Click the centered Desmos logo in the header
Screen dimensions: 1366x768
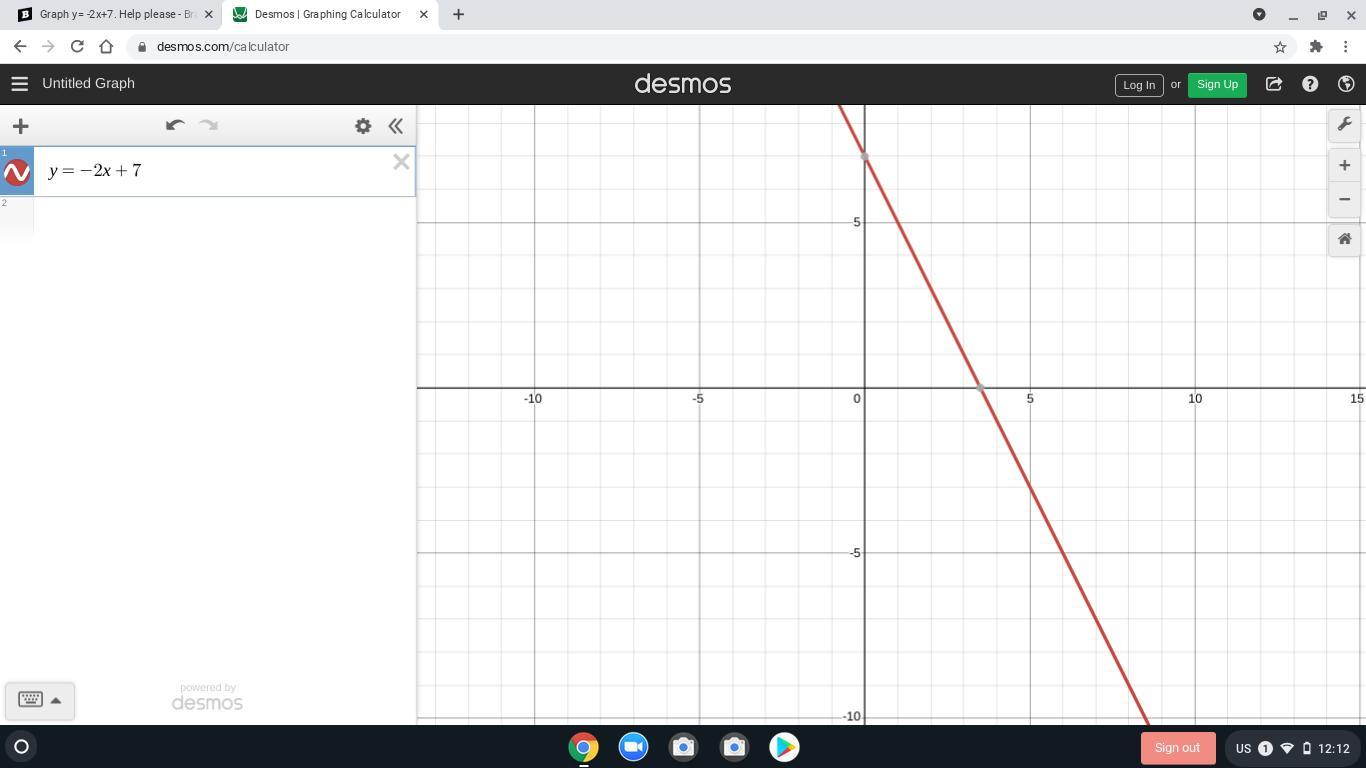click(x=683, y=84)
